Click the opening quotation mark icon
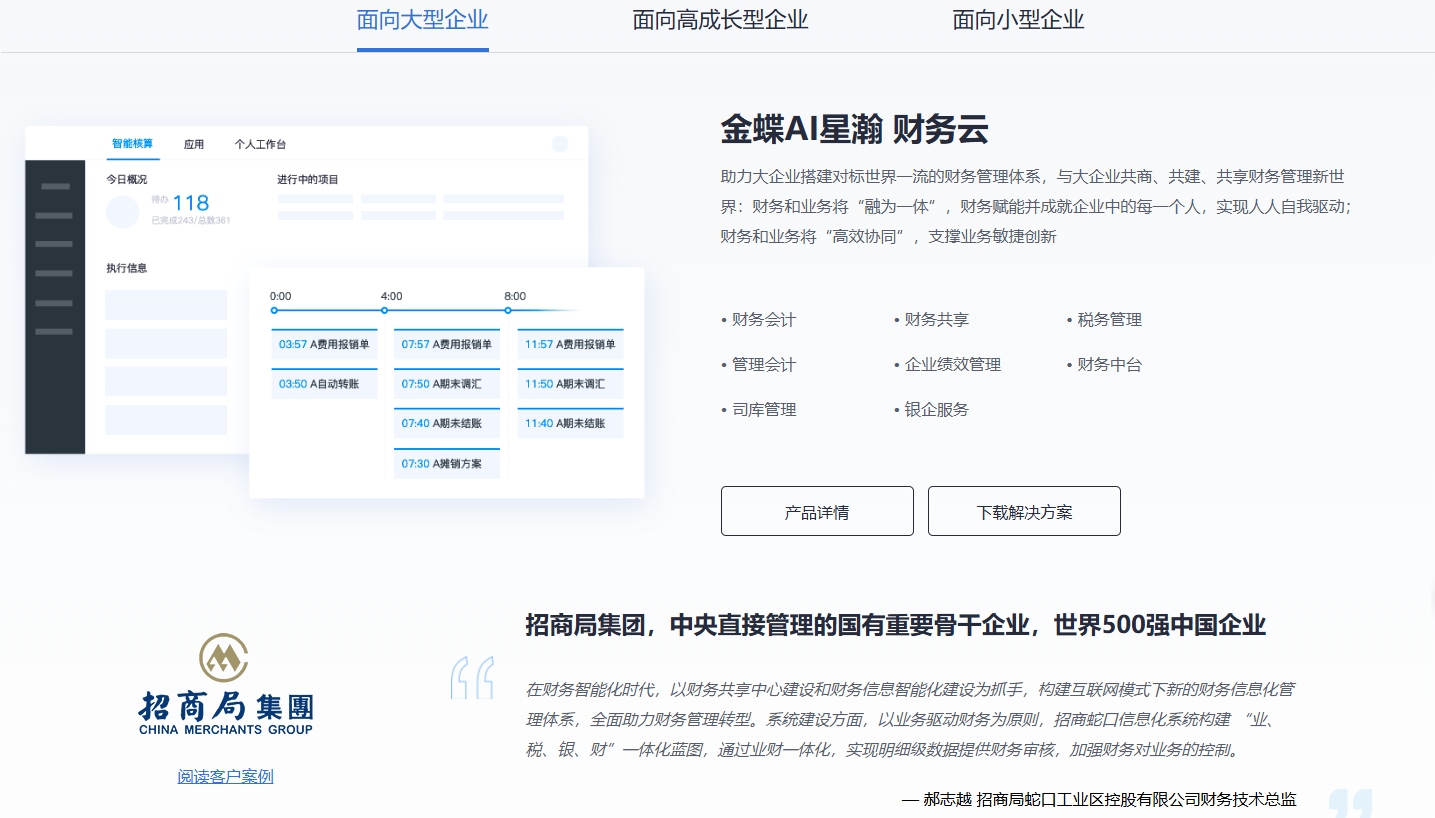The image size is (1435, 818). tap(471, 678)
